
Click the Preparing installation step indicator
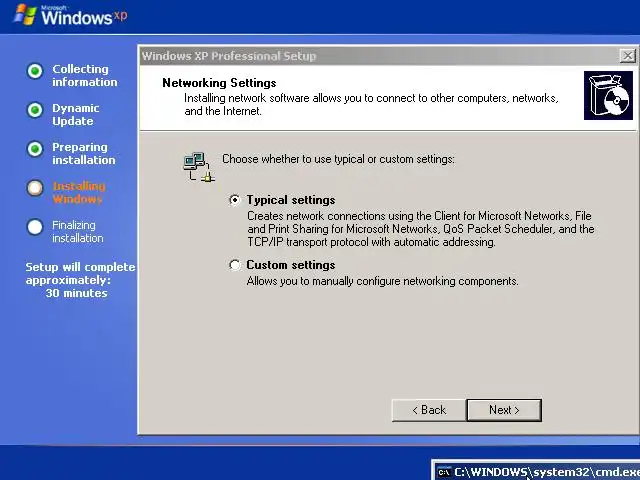tap(35, 149)
